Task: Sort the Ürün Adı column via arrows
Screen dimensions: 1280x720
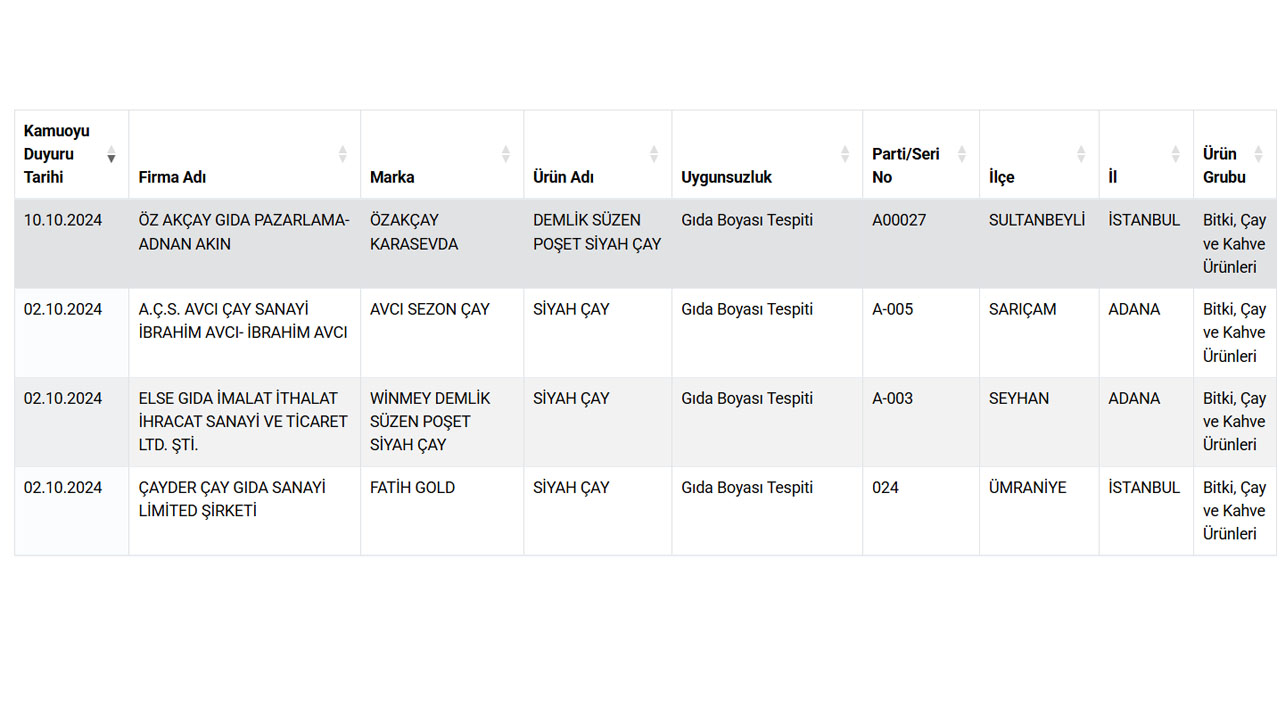Action: [653, 154]
